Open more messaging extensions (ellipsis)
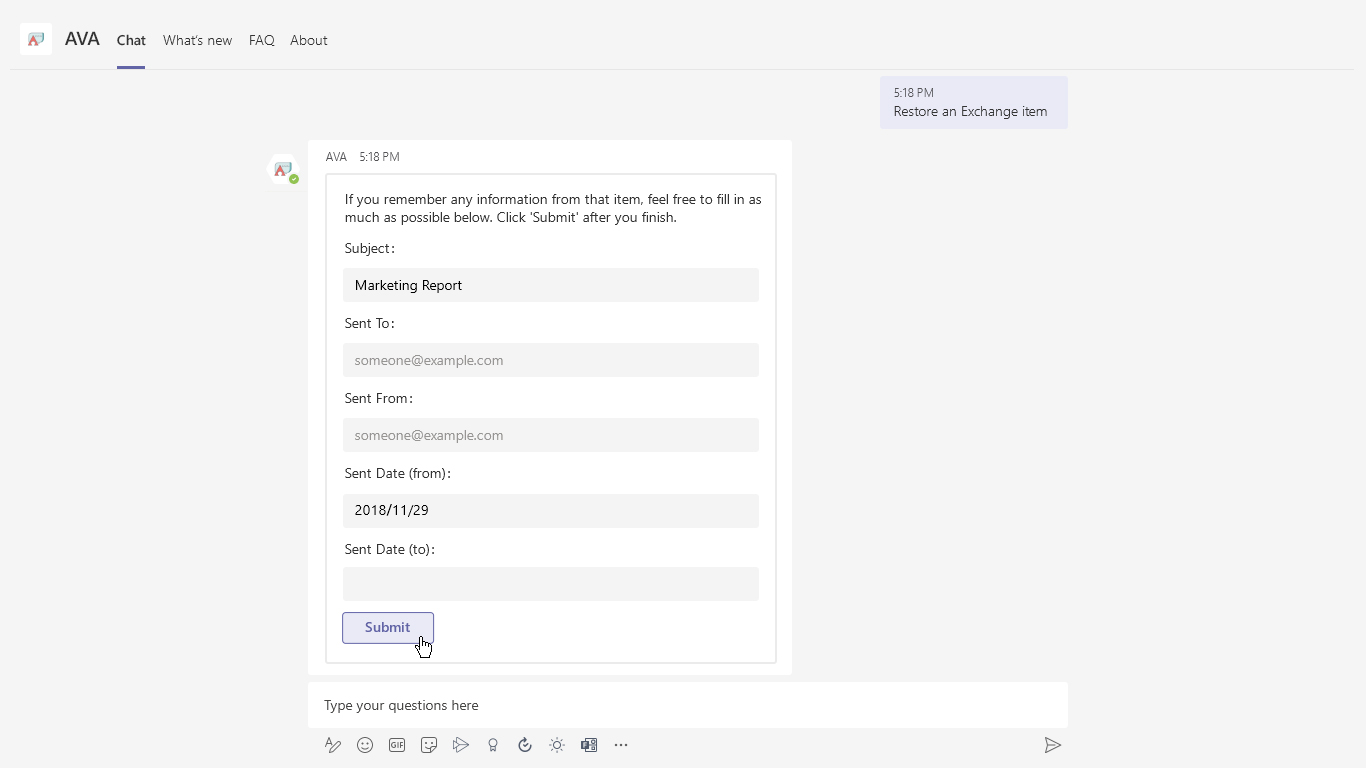 (x=621, y=745)
